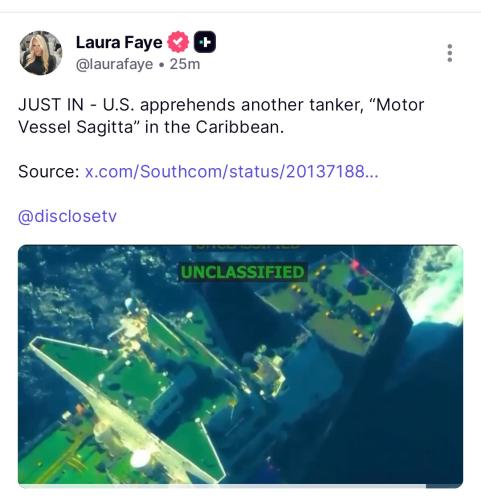Open the @disclosetv mention
The width and height of the screenshot is (481, 500).
coord(67,216)
